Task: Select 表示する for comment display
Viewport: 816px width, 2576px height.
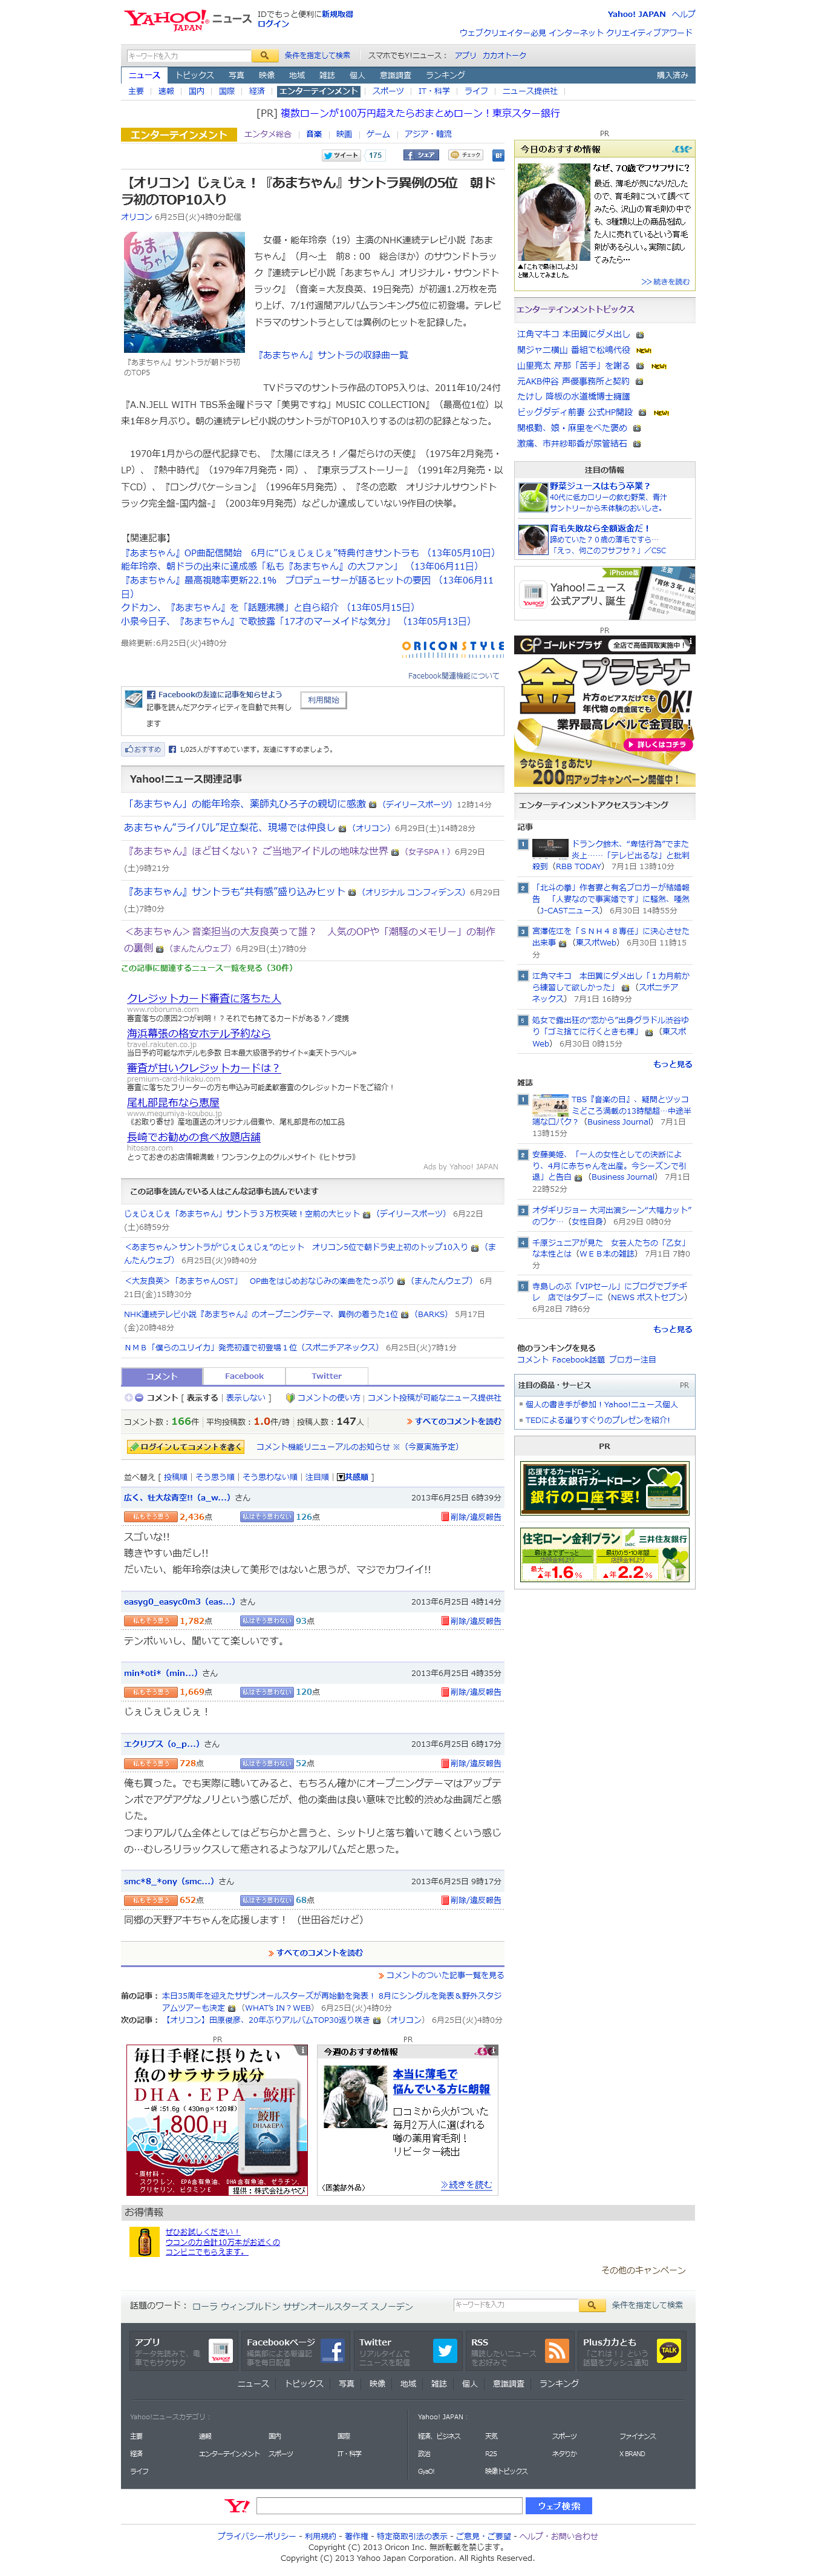Action: click(x=202, y=1398)
